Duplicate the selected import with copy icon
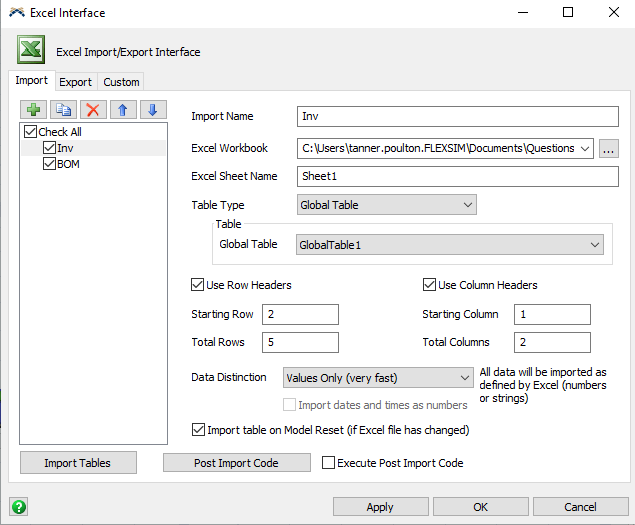The image size is (635, 525). pyautogui.click(x=65, y=110)
